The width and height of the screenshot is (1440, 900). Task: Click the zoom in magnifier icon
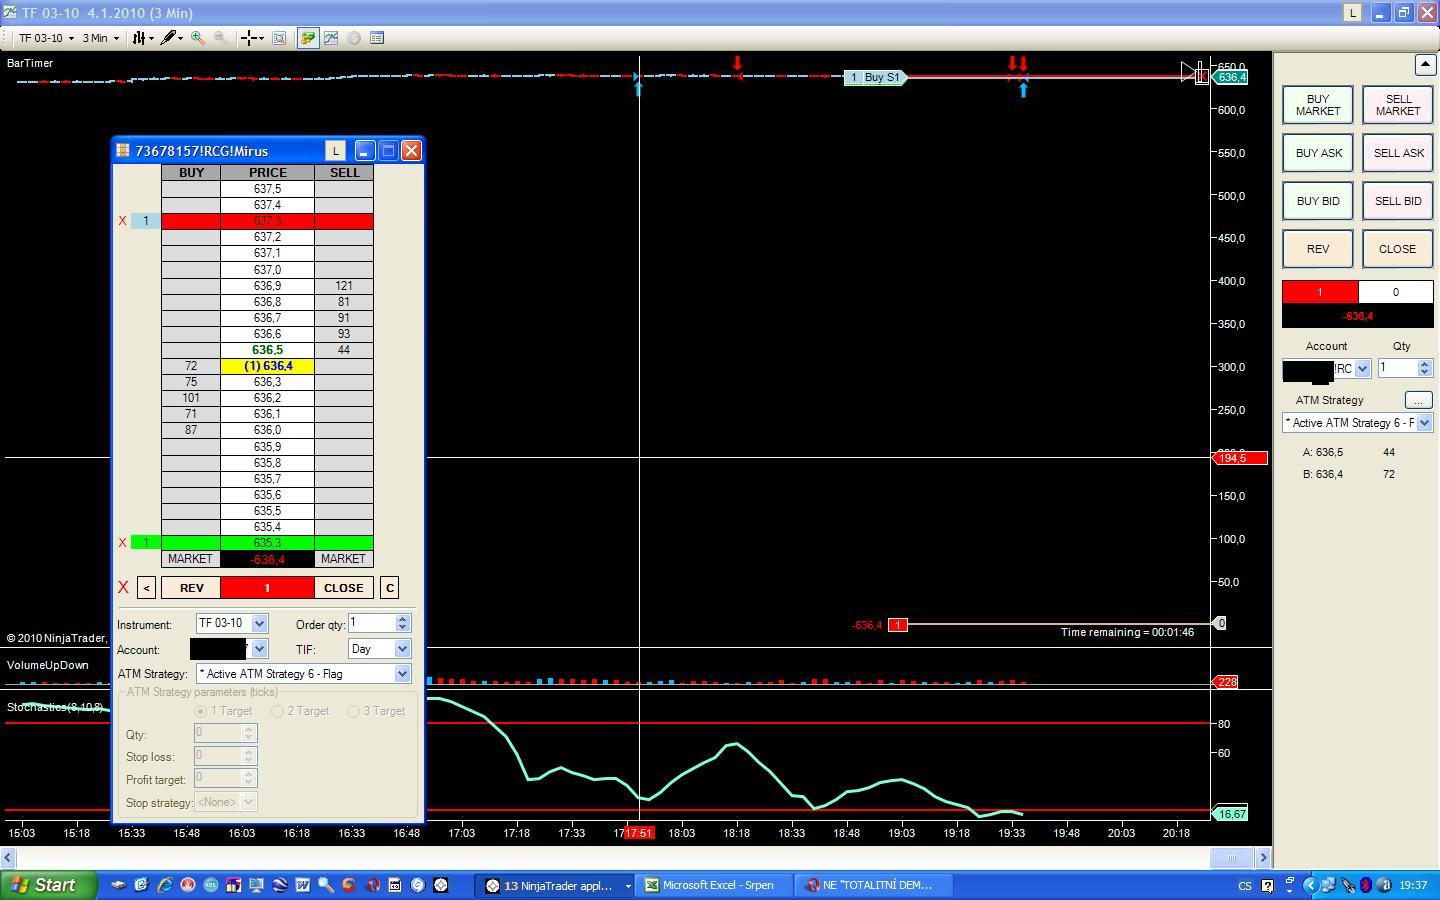click(x=198, y=38)
